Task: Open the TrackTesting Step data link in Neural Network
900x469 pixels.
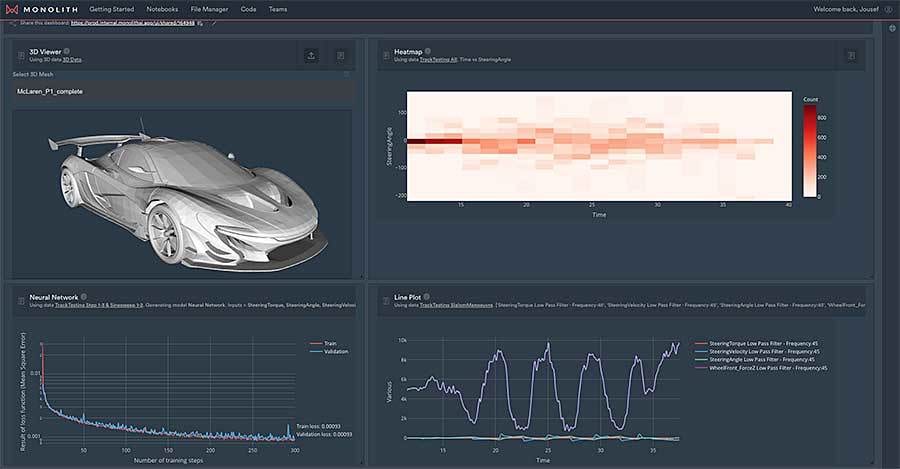Action: [x=99, y=305]
